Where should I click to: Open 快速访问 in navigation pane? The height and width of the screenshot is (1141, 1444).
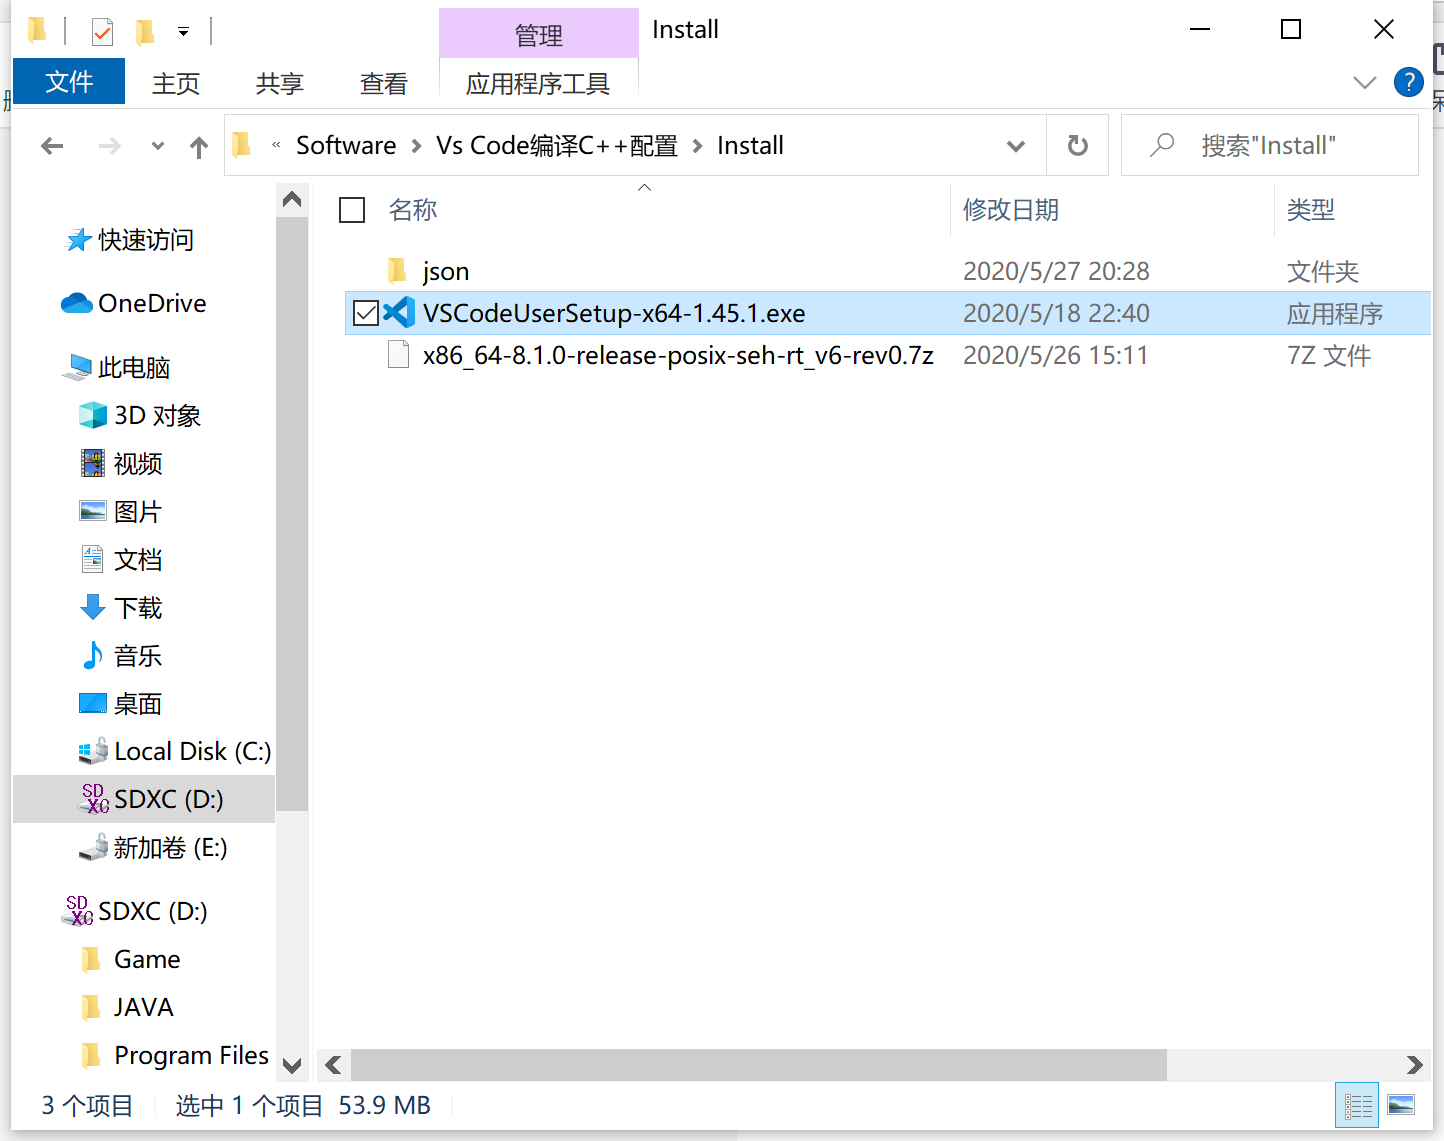[146, 240]
